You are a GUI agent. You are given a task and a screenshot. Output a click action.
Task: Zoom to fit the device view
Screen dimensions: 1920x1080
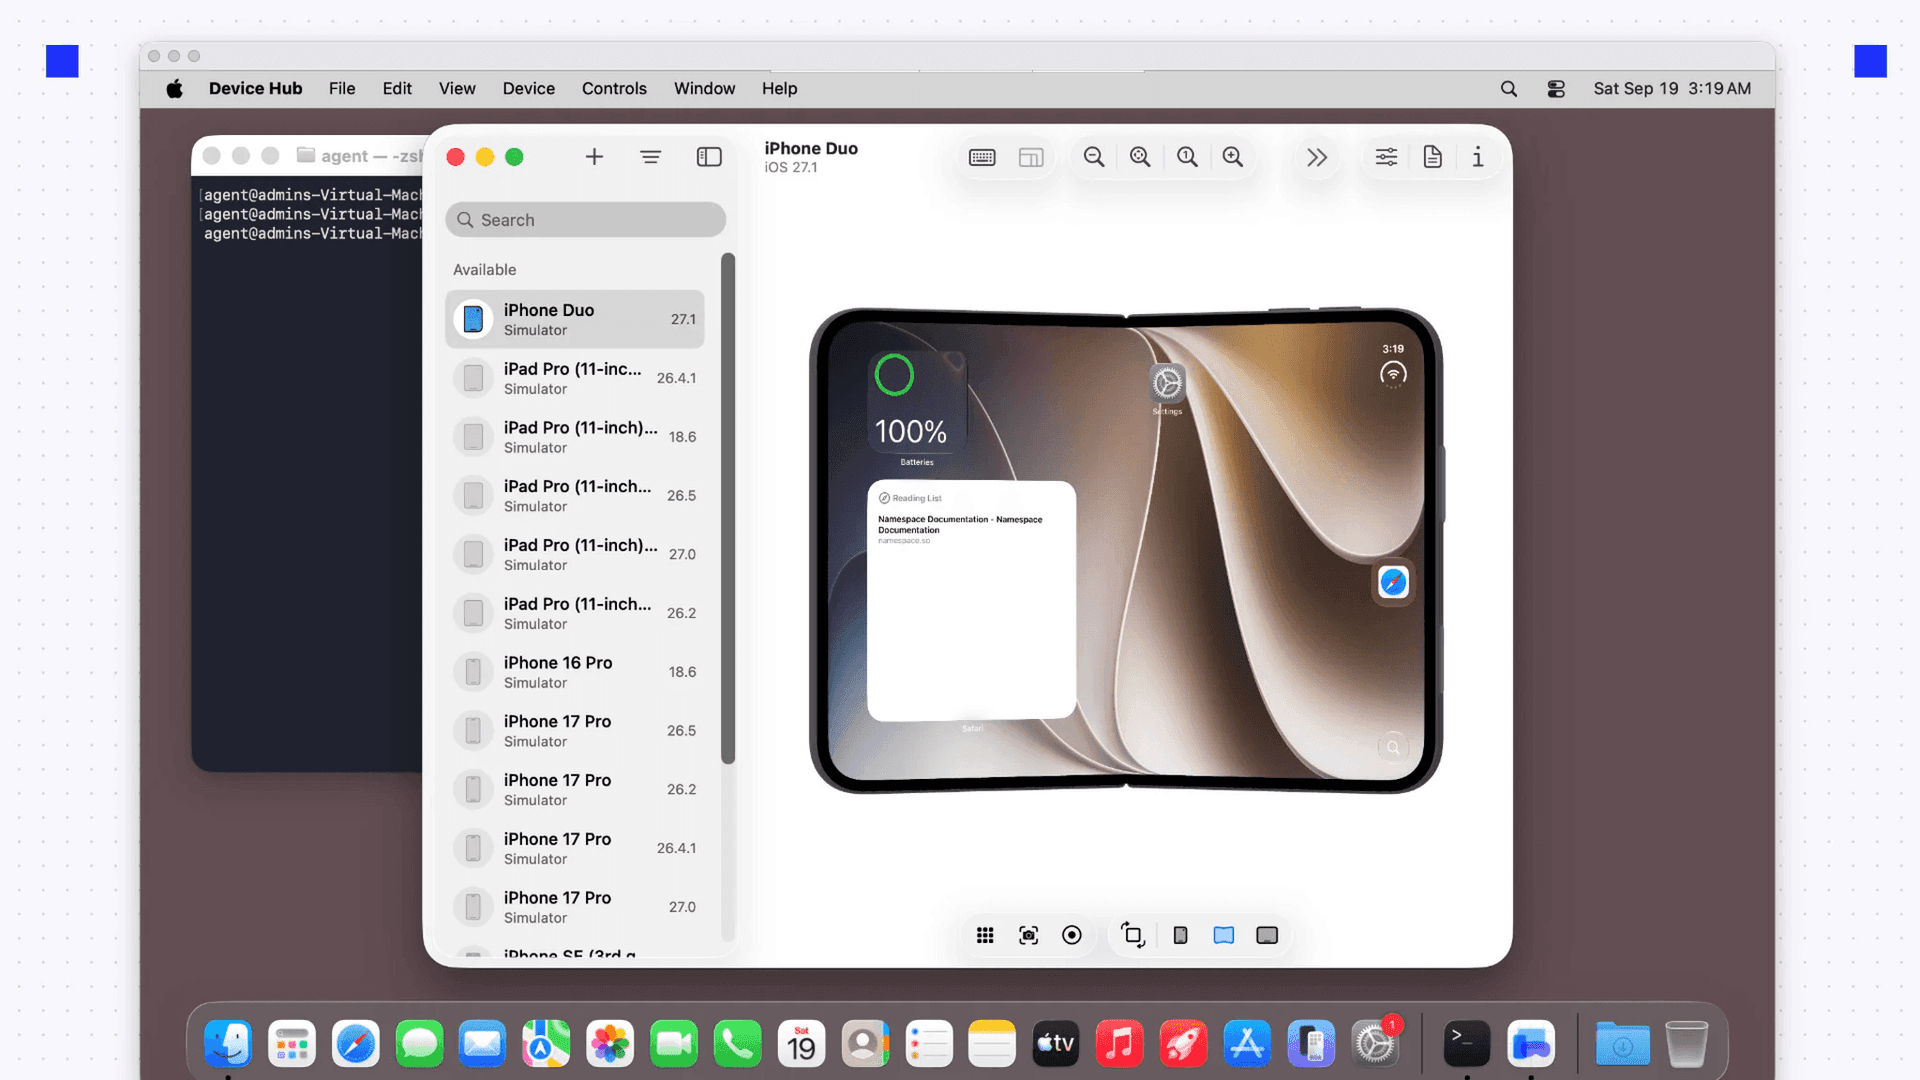coord(1140,157)
